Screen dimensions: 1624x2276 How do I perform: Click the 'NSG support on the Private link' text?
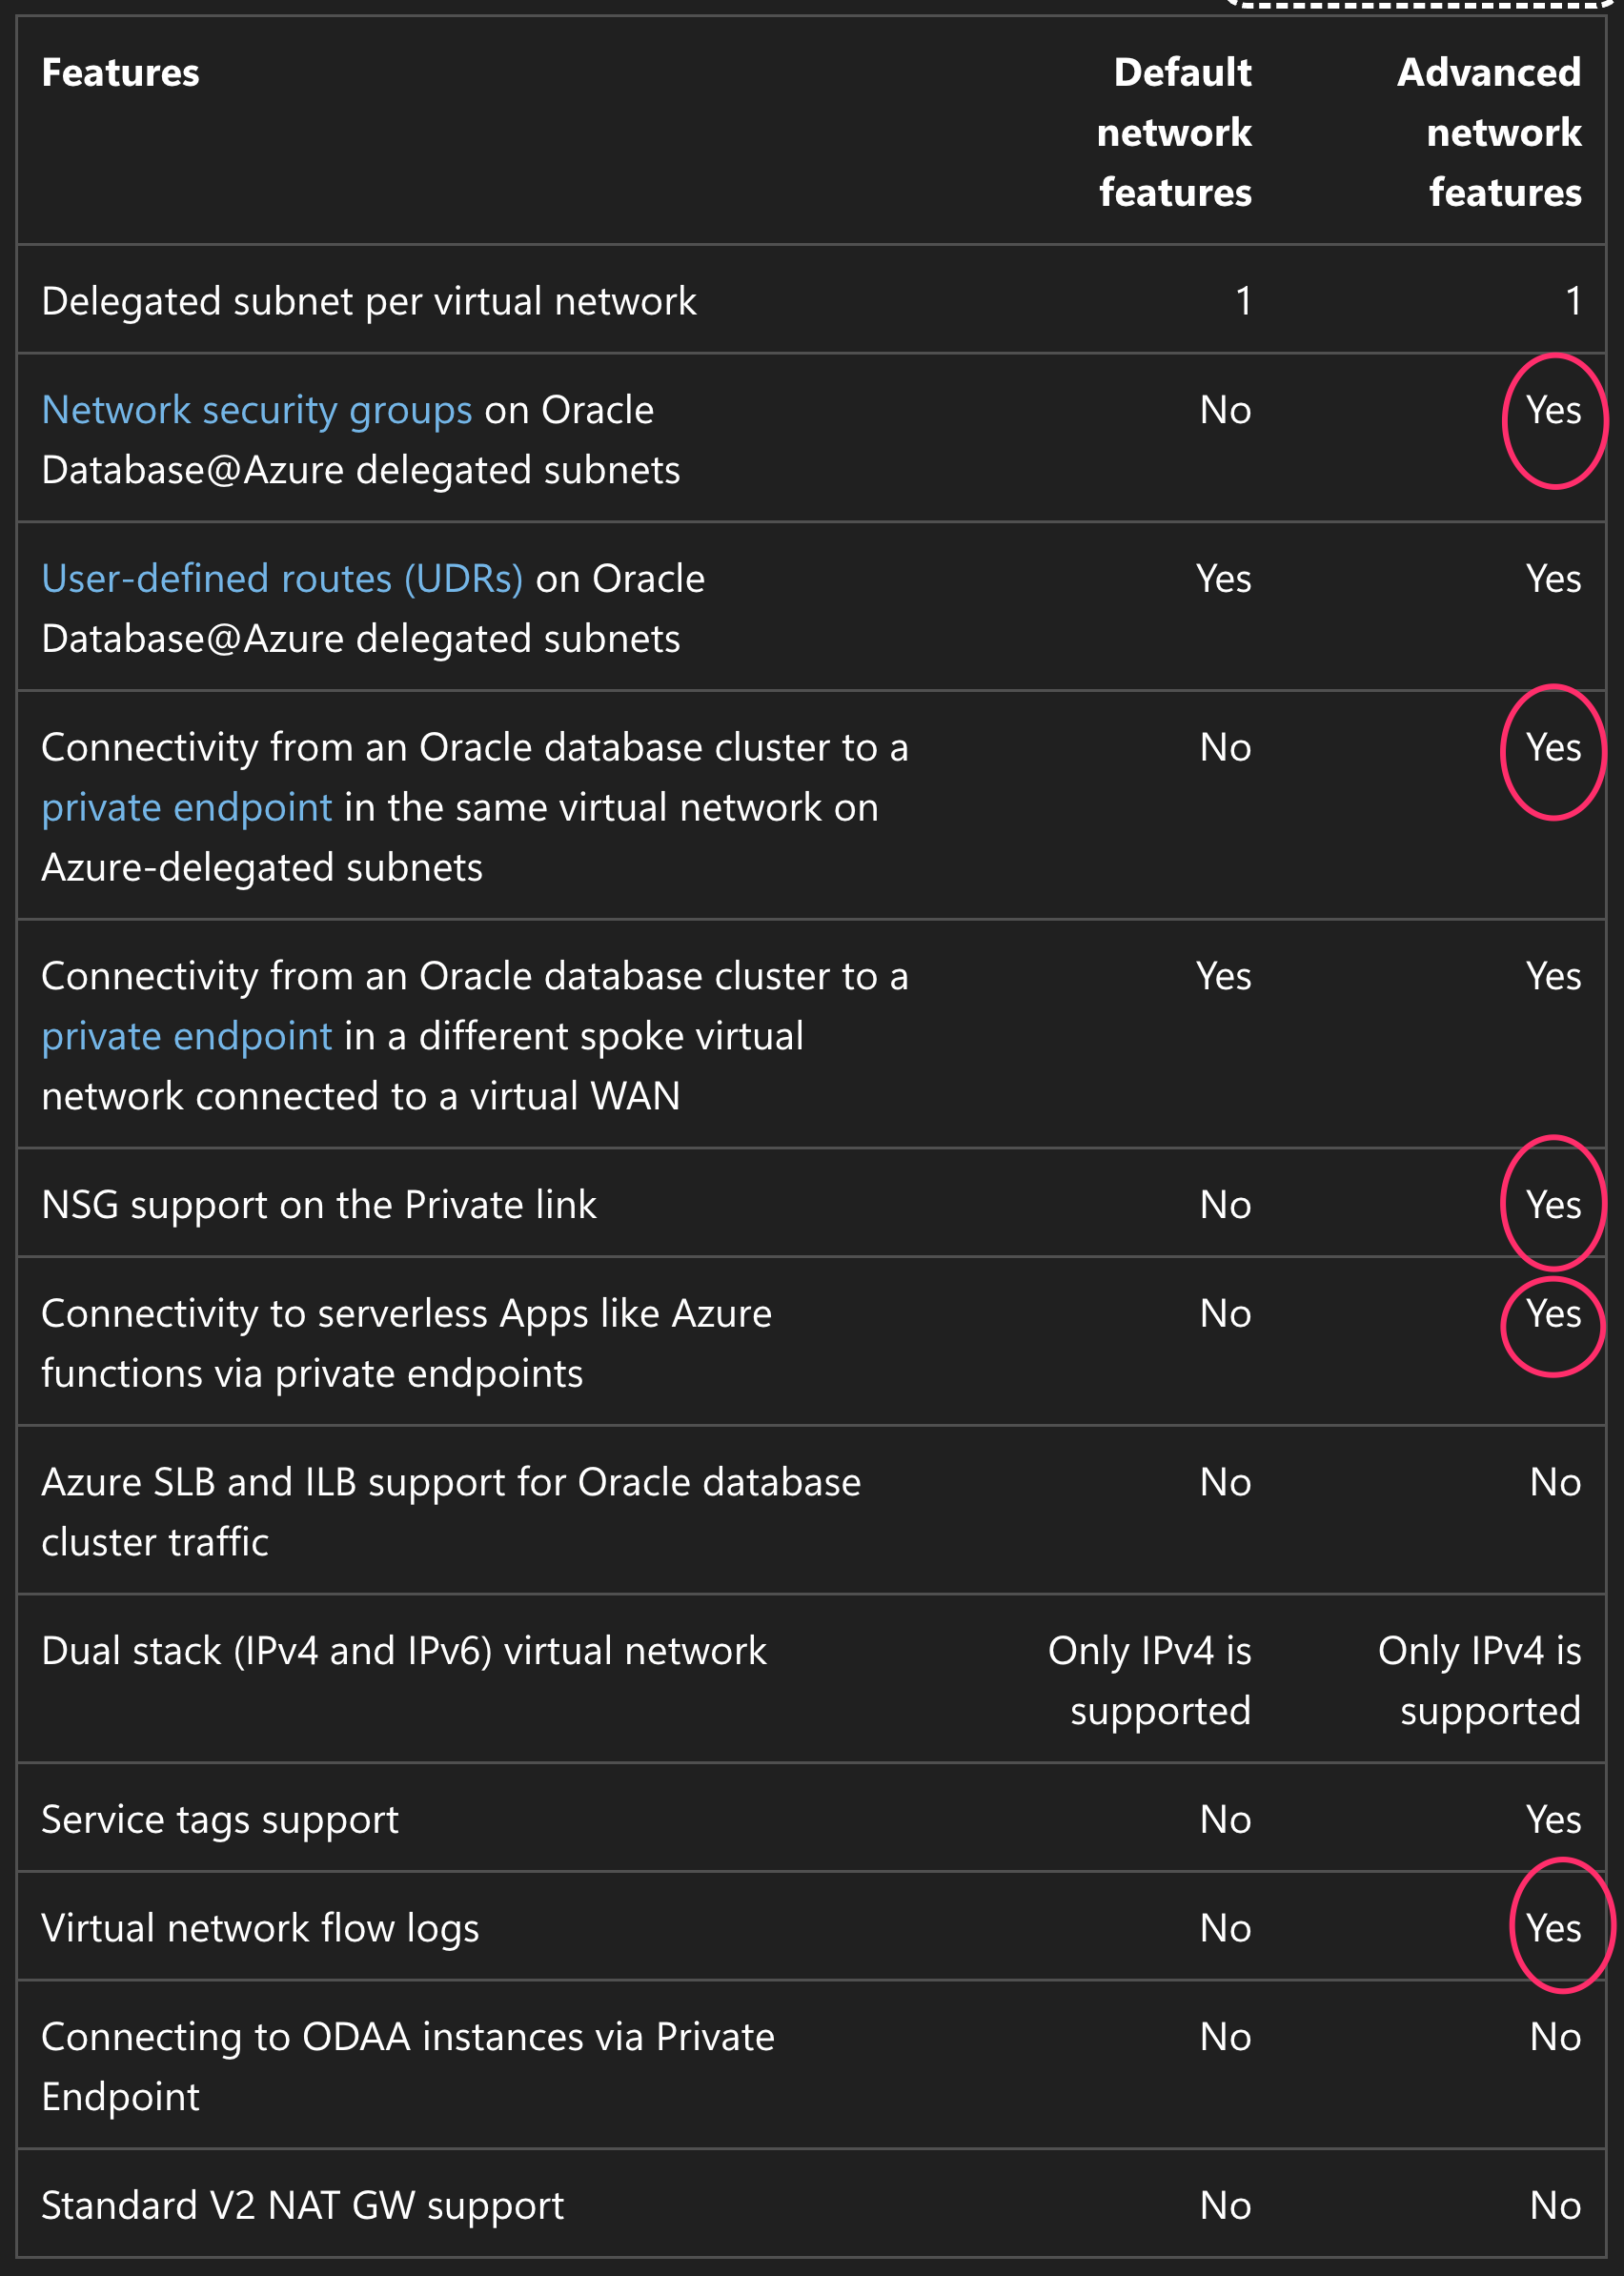click(x=318, y=1205)
